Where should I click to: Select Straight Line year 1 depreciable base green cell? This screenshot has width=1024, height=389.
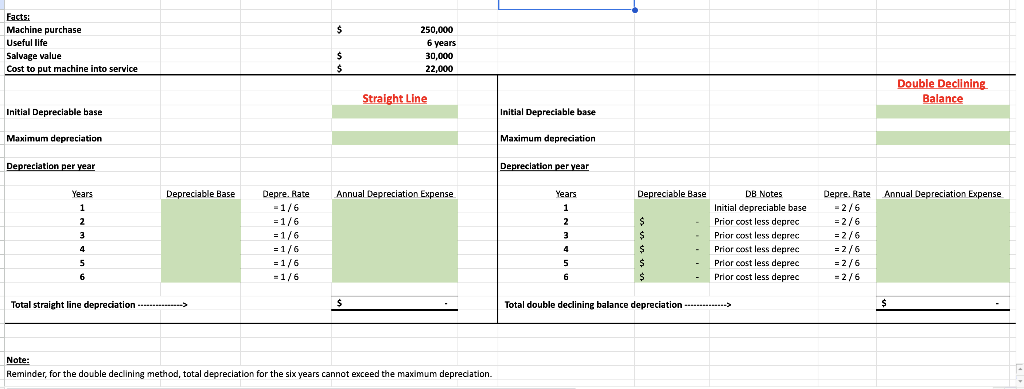coord(200,208)
